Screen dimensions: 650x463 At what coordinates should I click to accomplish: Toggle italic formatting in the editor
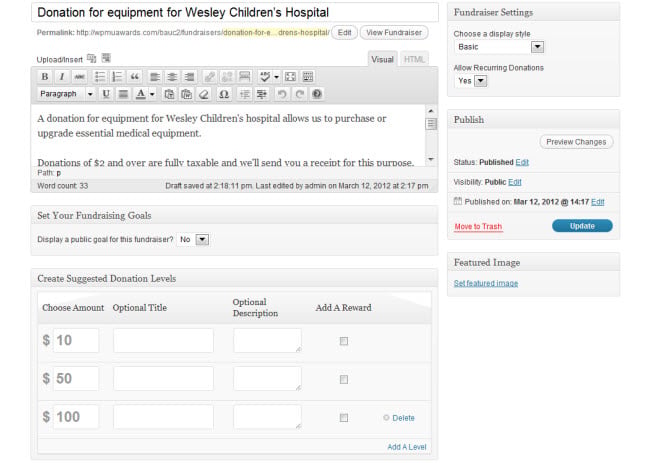62,77
